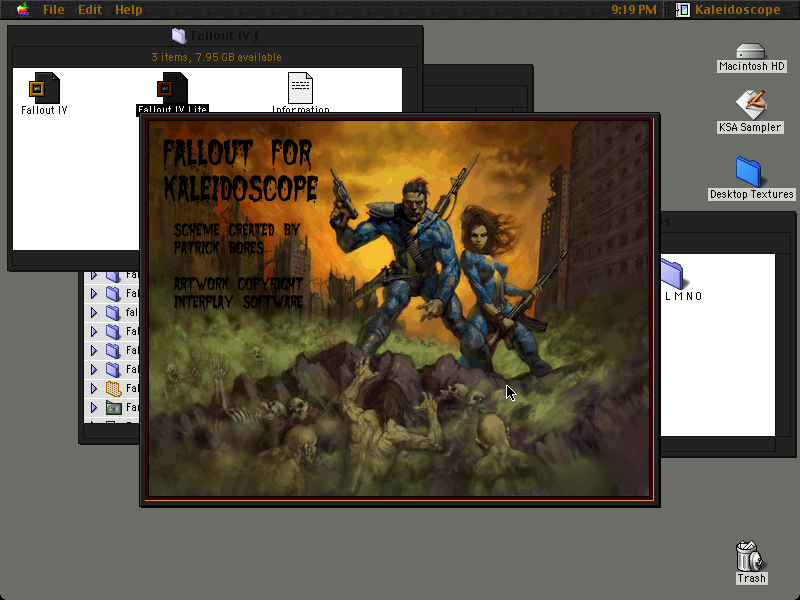This screenshot has height=600, width=800.
Task: Click the folder icon in the Fallout IV ƒ title bar
Action: 179,36
